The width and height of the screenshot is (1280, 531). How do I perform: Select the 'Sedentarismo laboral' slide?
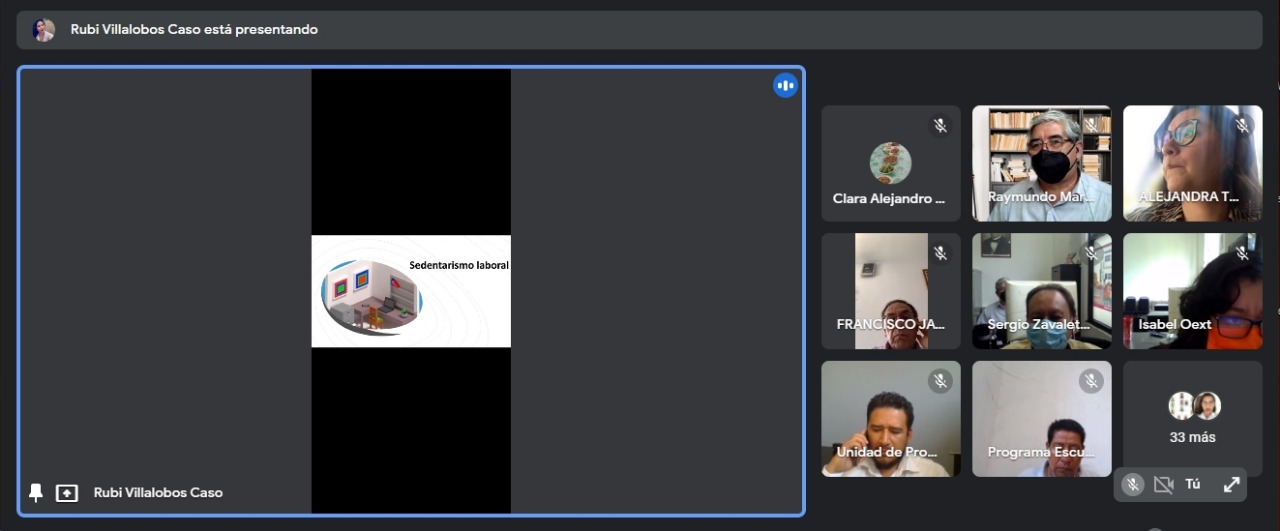411,291
